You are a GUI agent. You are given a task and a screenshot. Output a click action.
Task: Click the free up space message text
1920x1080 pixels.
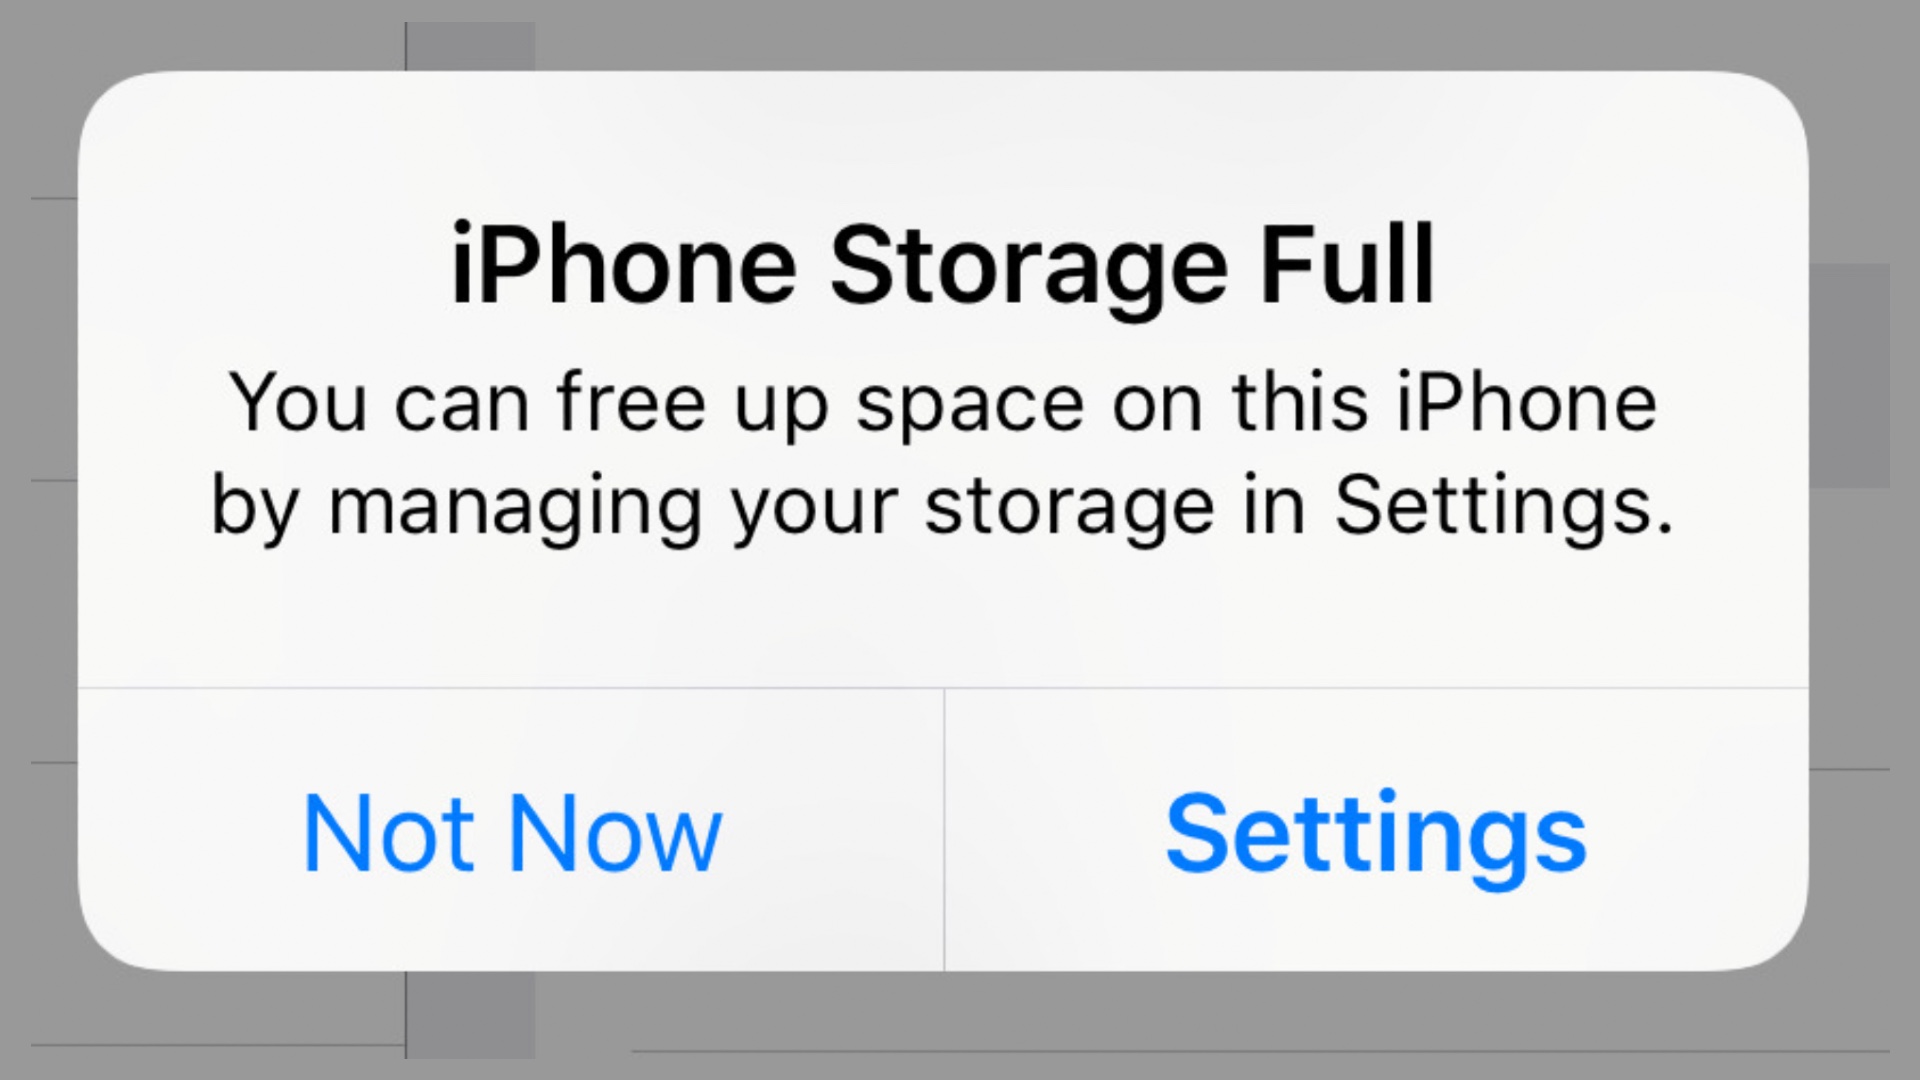(942, 455)
